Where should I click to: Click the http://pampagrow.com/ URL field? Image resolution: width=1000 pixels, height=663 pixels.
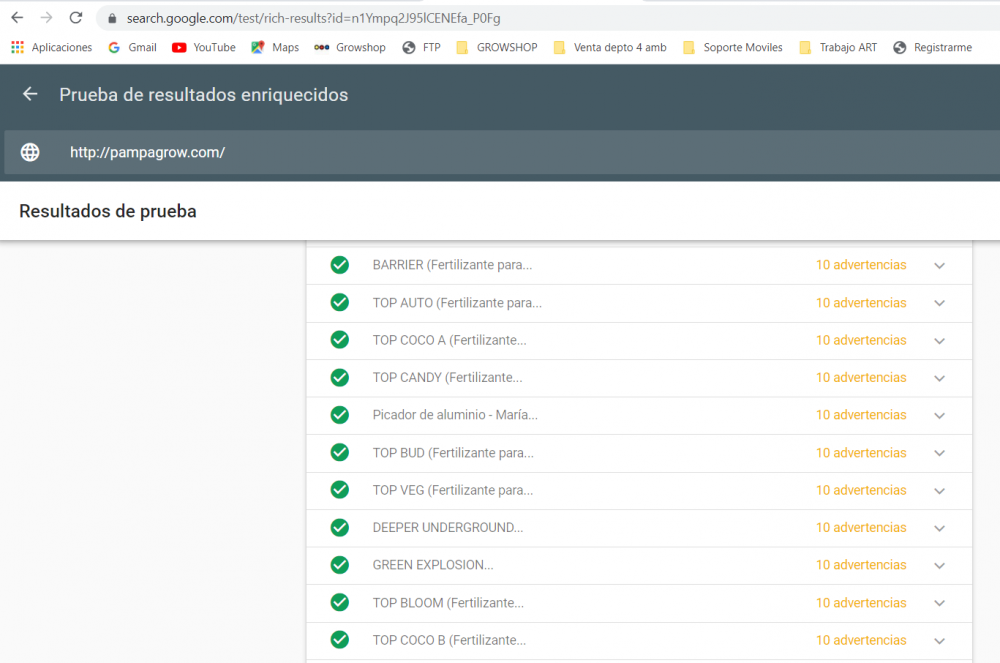502,152
